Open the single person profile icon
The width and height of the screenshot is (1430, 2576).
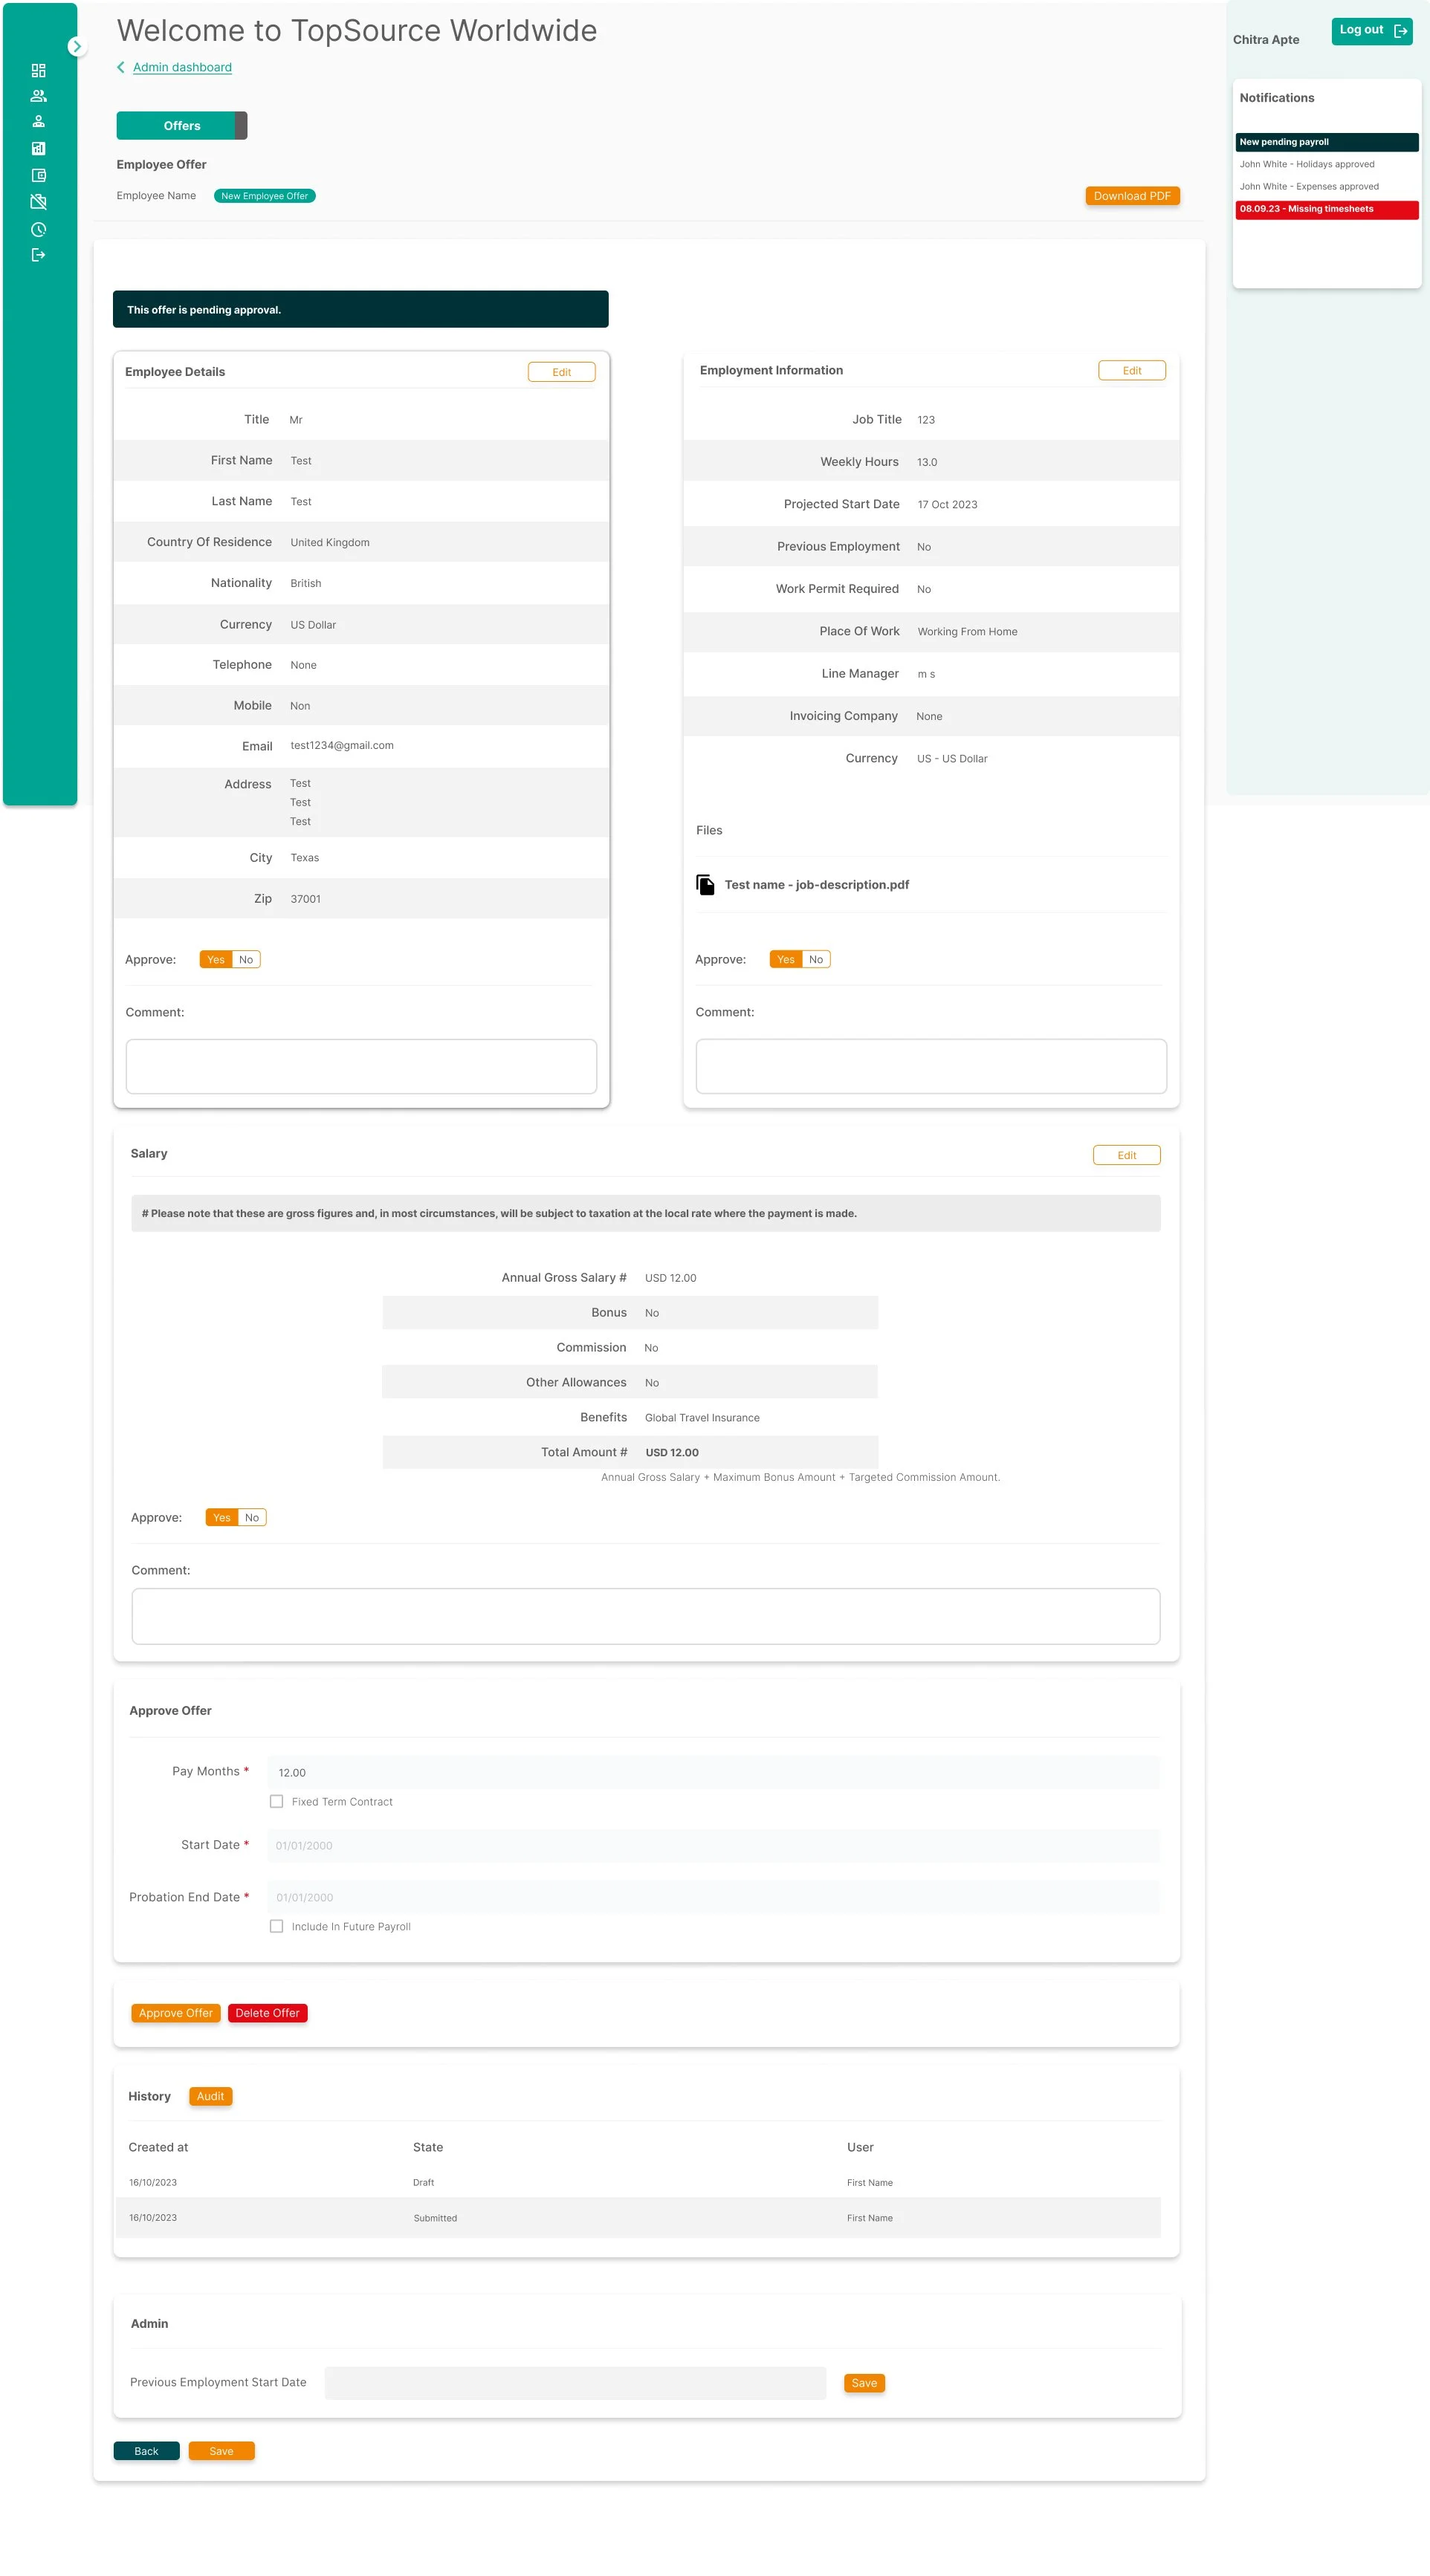tap(39, 121)
